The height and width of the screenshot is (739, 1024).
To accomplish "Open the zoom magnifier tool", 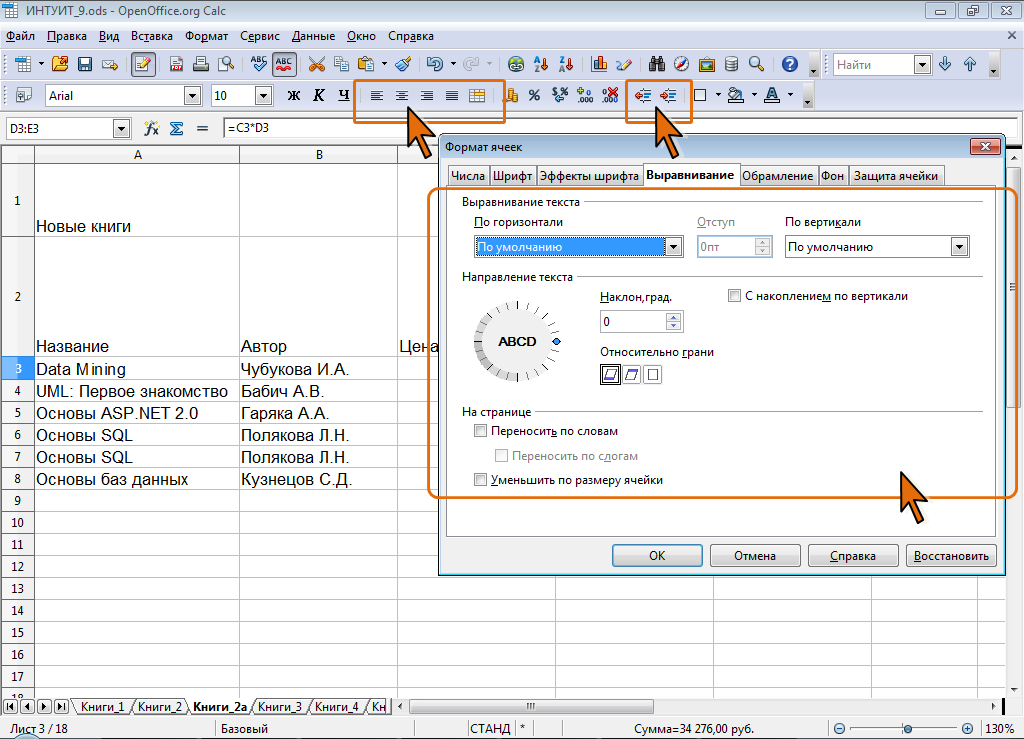I will (756, 64).
